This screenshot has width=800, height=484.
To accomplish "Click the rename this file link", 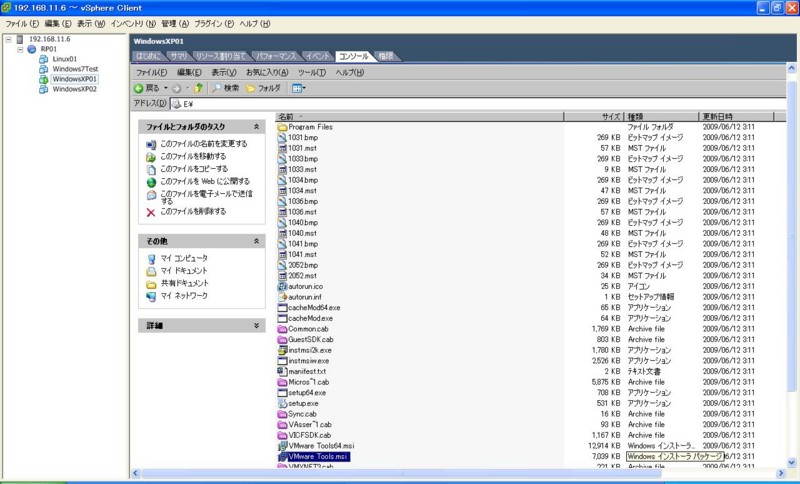I will 204,144.
